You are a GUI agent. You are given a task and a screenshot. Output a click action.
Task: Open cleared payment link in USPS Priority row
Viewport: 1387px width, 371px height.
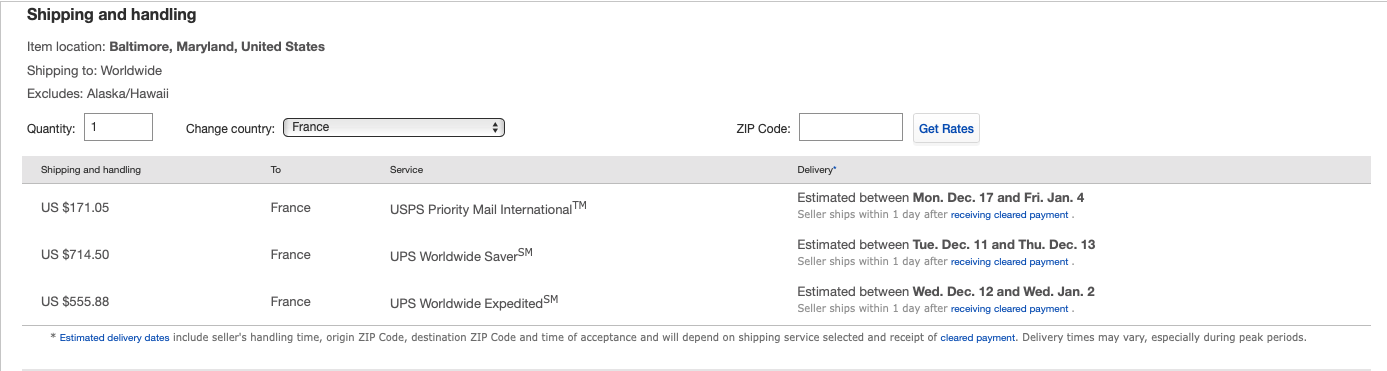(x=1009, y=215)
